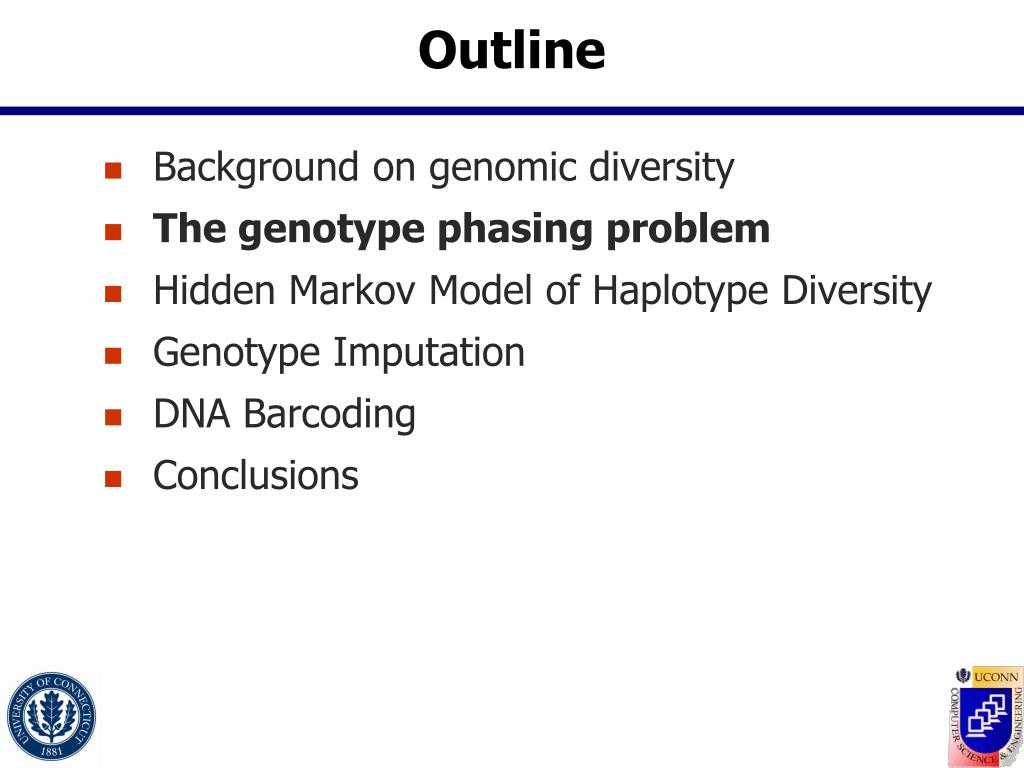
Task: Click the word Haplotype in third bullet
Action: [680, 291]
